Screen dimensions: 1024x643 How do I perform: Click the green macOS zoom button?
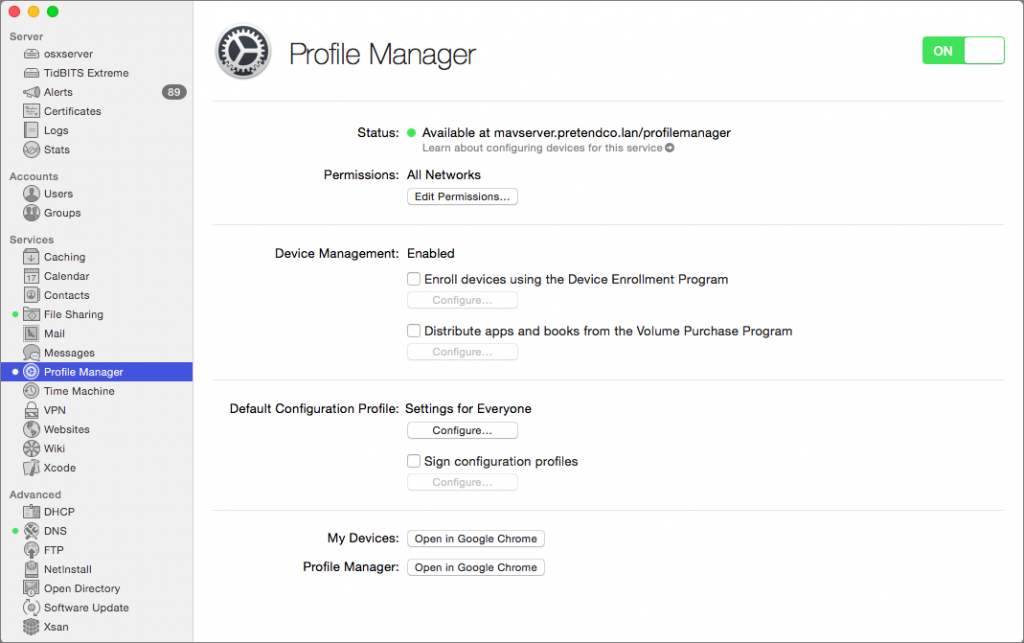[53, 11]
